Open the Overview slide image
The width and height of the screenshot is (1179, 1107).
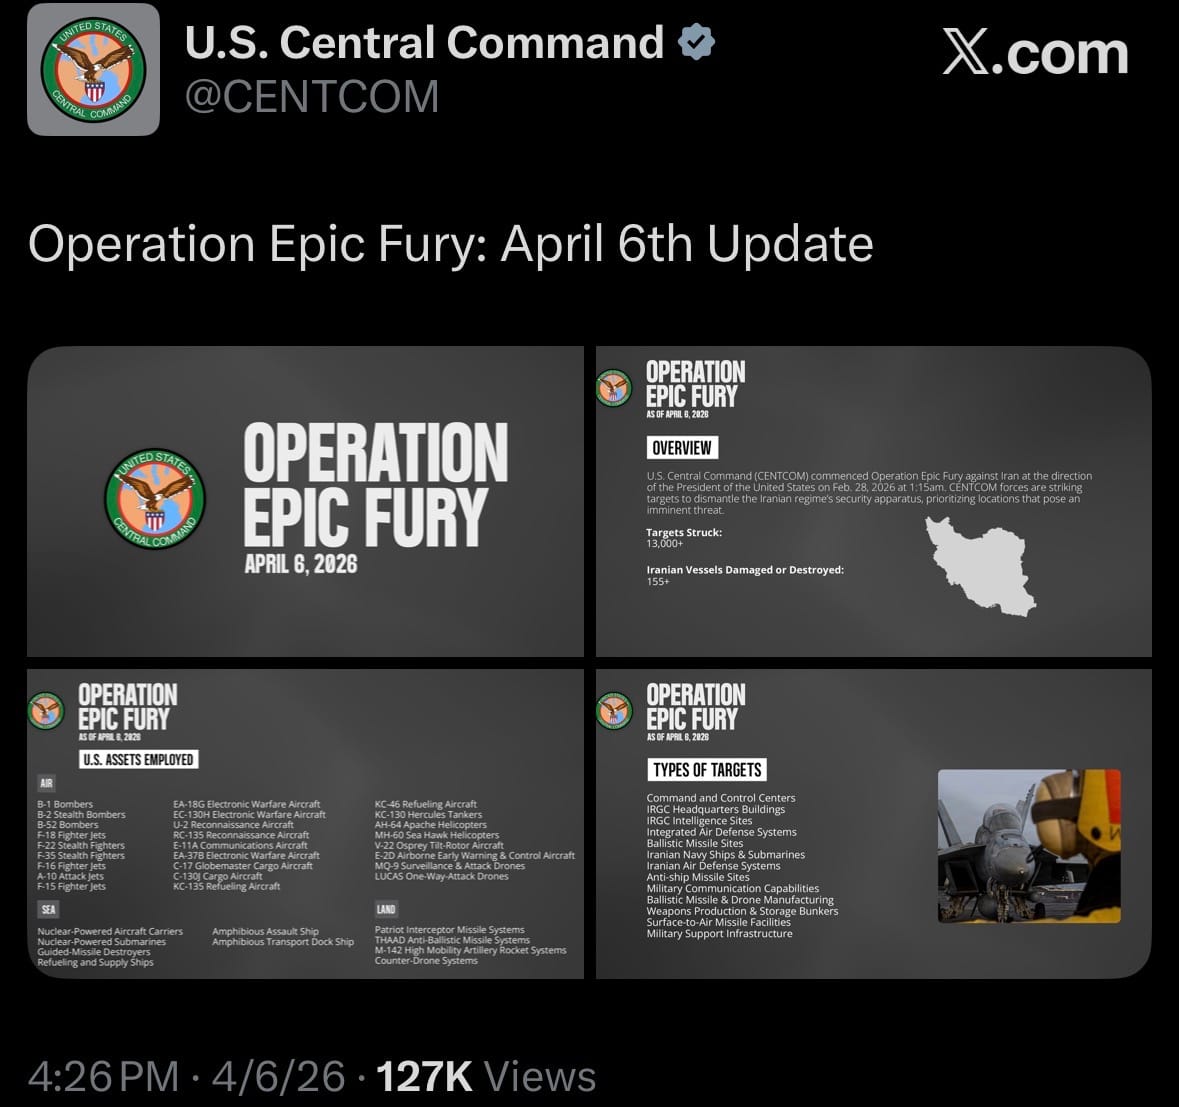(x=874, y=502)
